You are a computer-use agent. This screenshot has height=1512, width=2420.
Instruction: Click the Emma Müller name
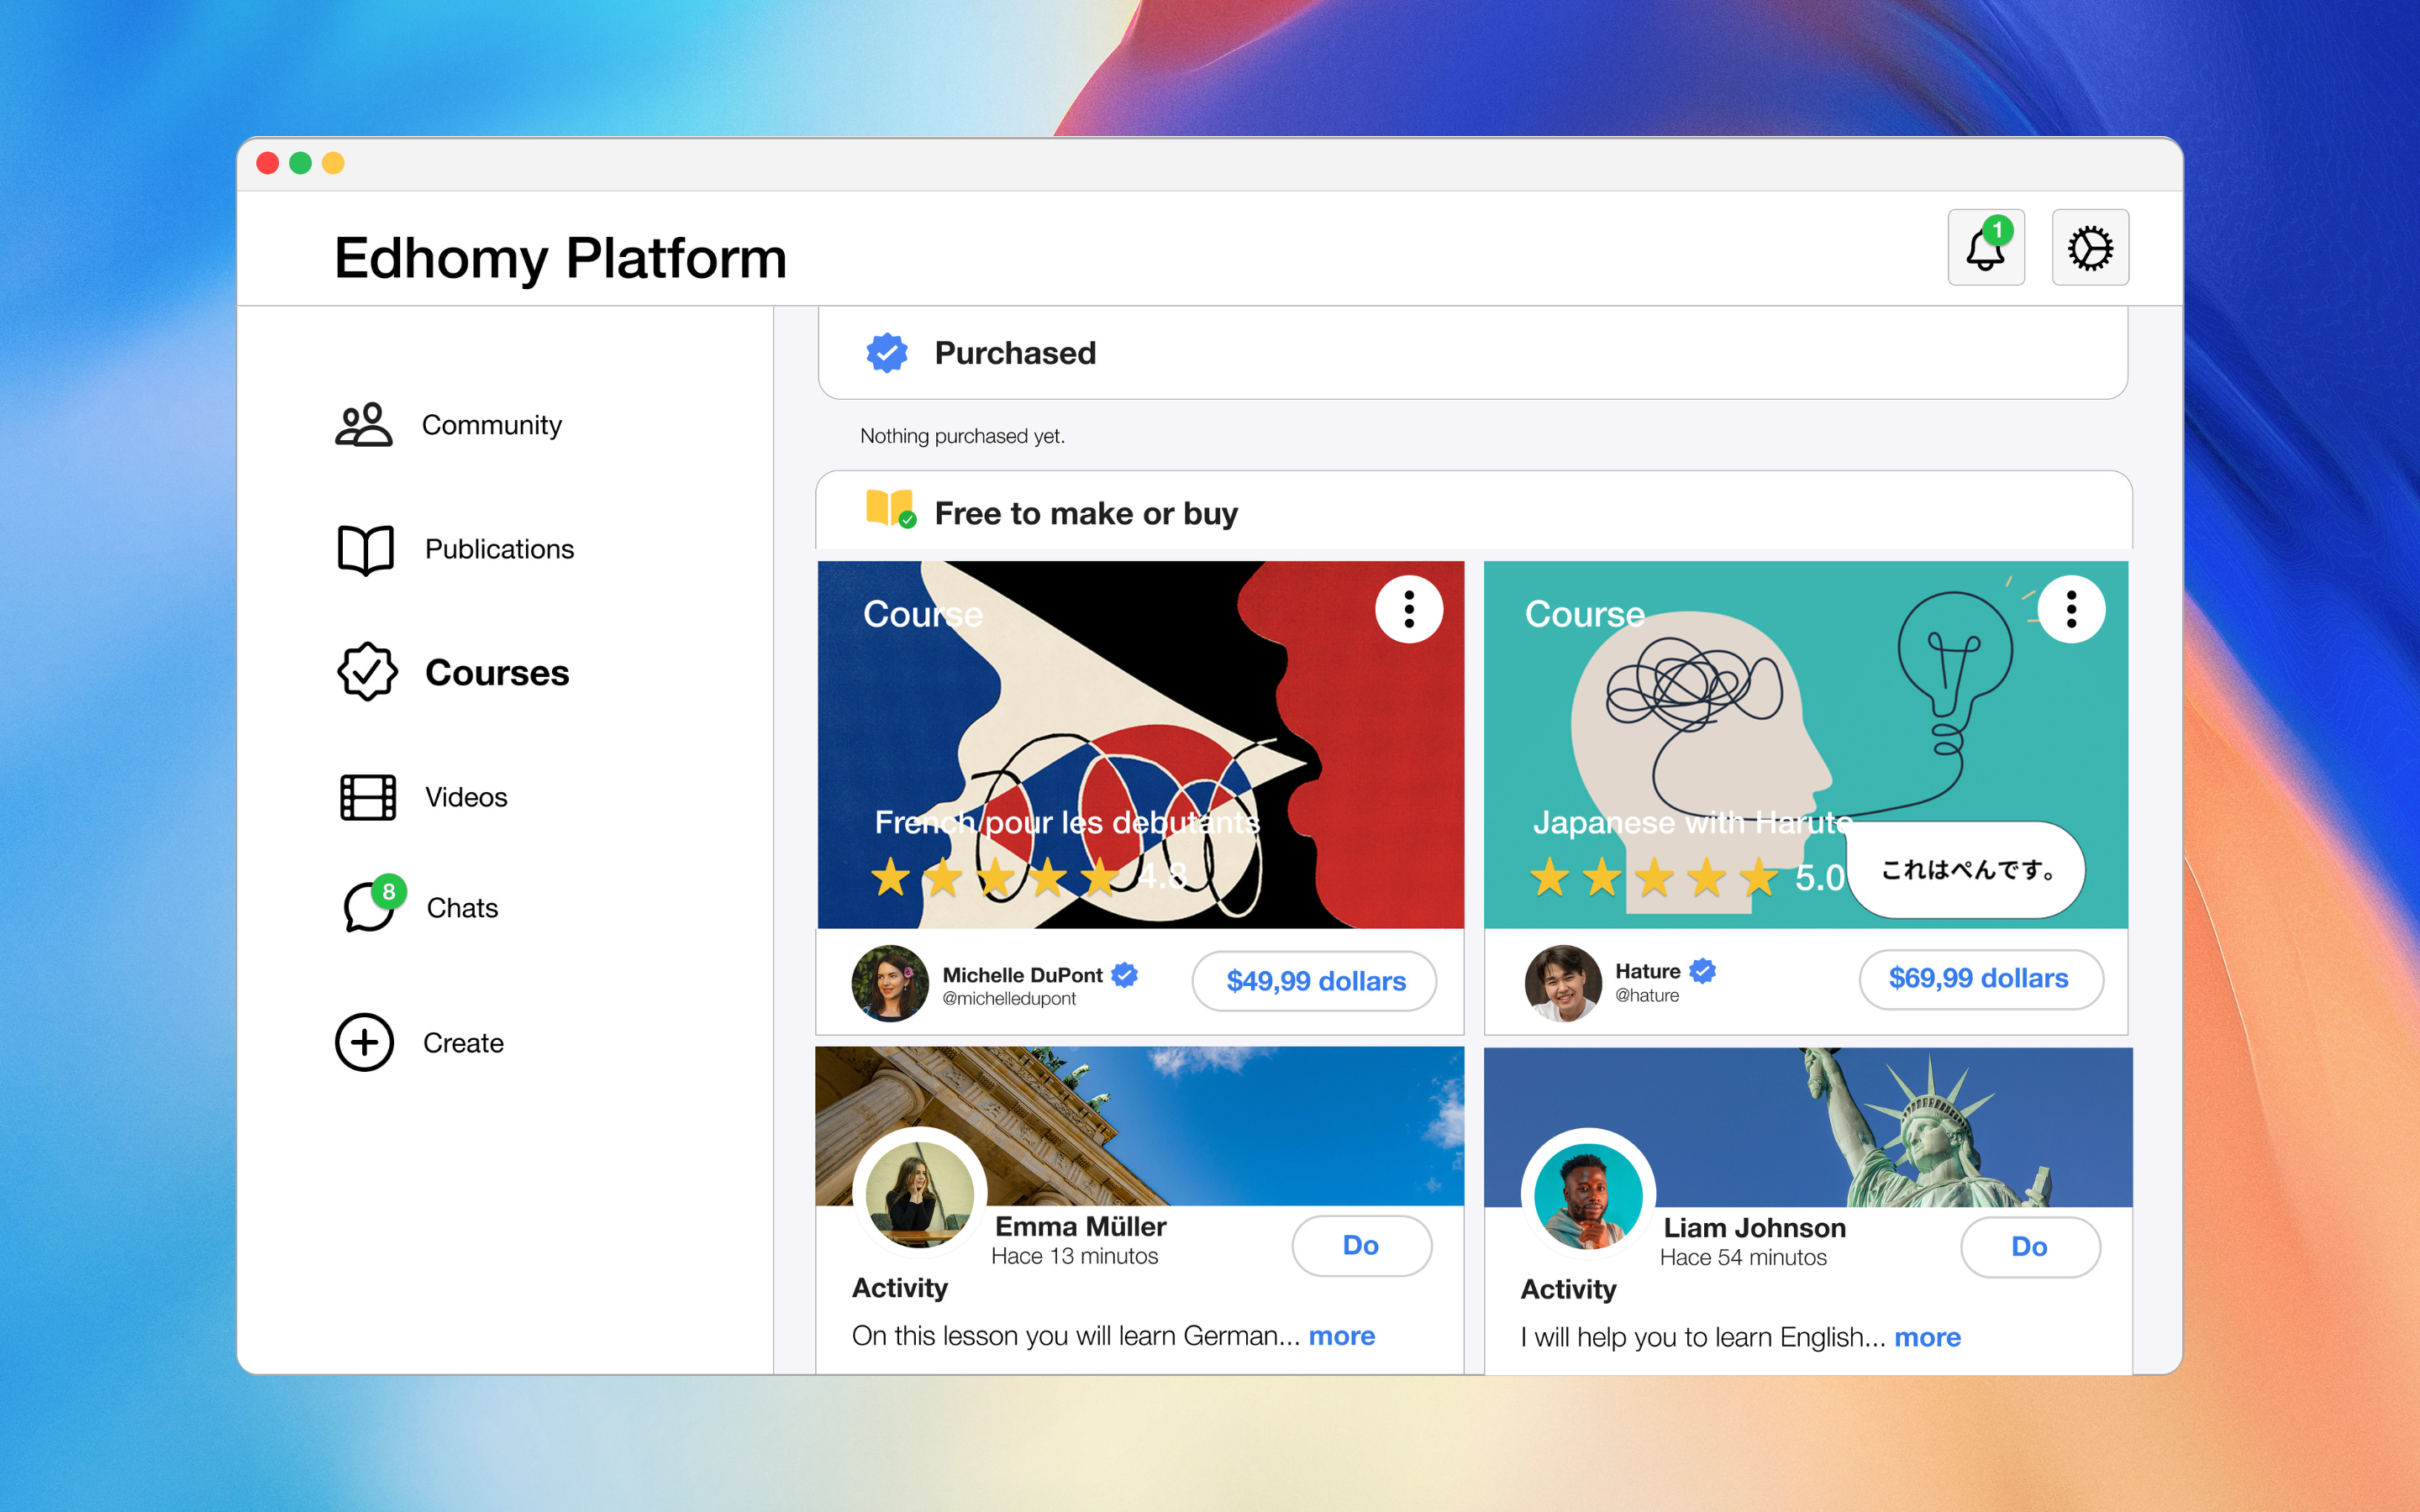(x=1081, y=1226)
